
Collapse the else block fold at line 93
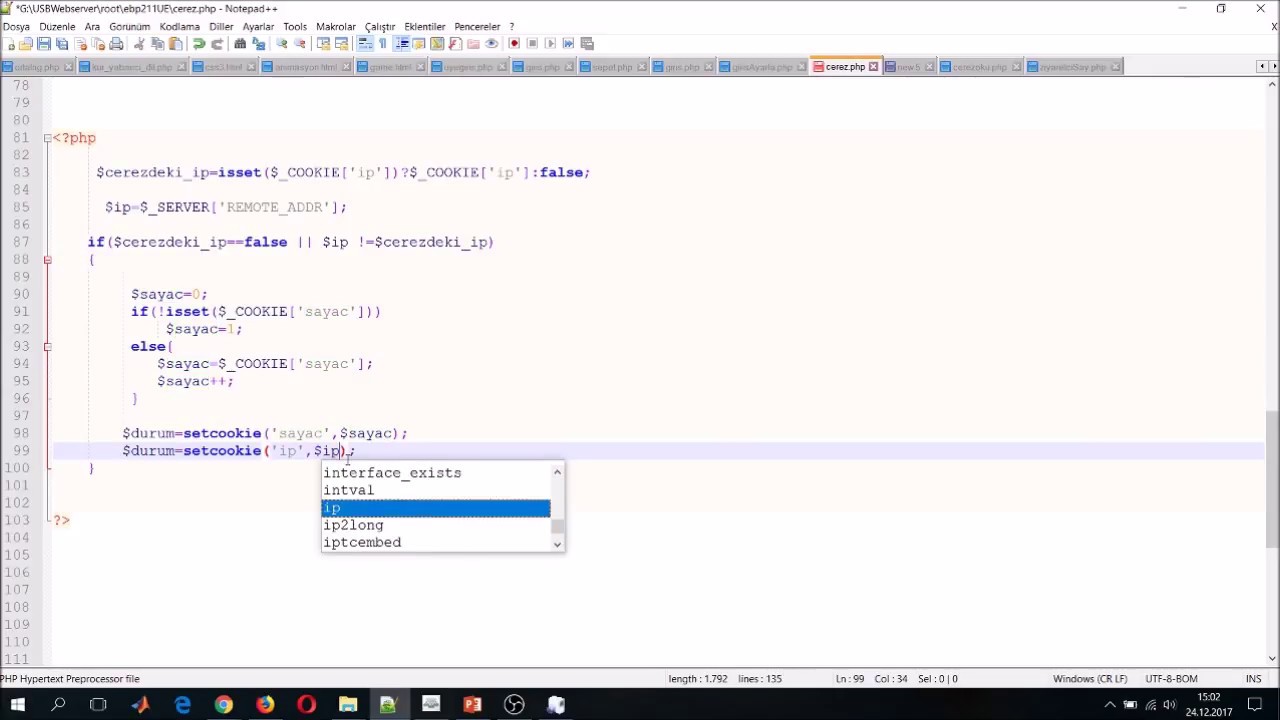(47, 346)
